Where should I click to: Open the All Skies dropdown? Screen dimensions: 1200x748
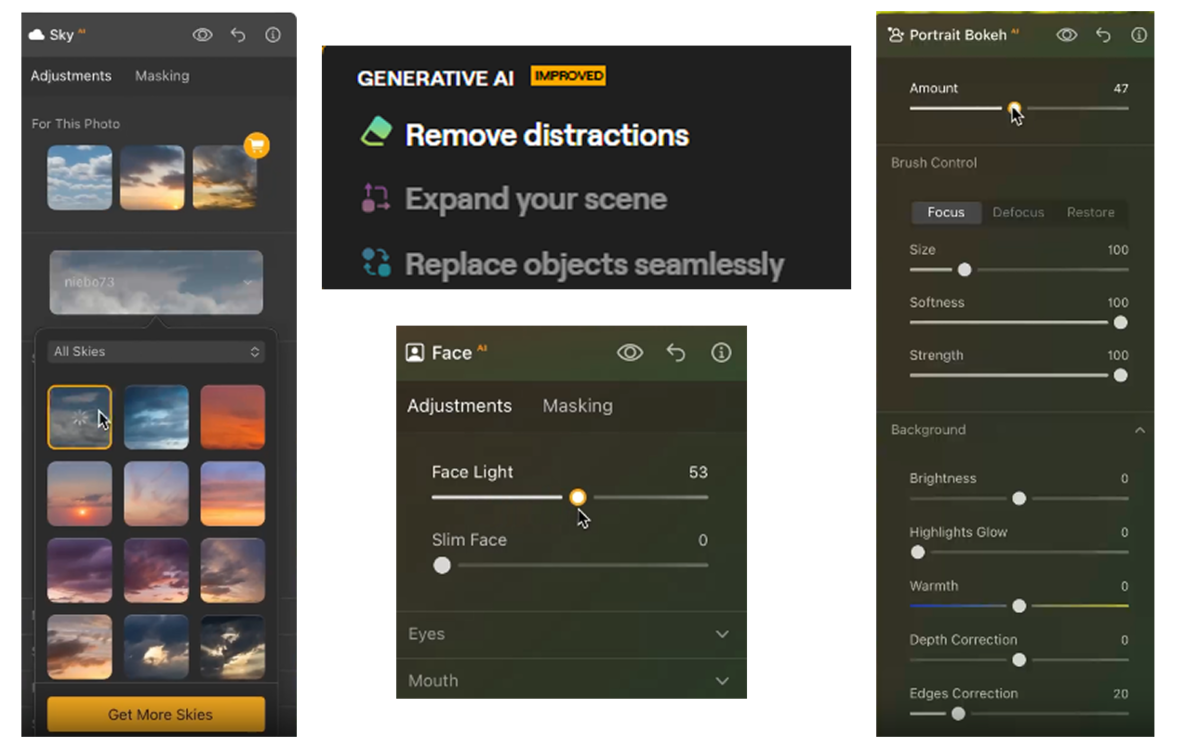tap(157, 352)
